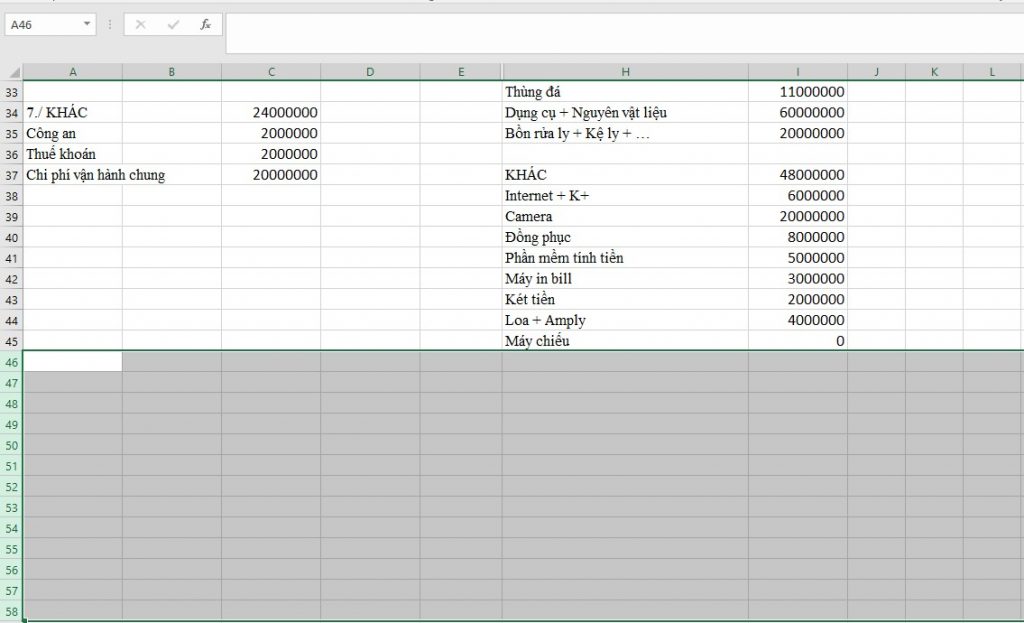The width and height of the screenshot is (1024, 623).
Task: Click value 24000000 in column C
Action: click(x=271, y=112)
